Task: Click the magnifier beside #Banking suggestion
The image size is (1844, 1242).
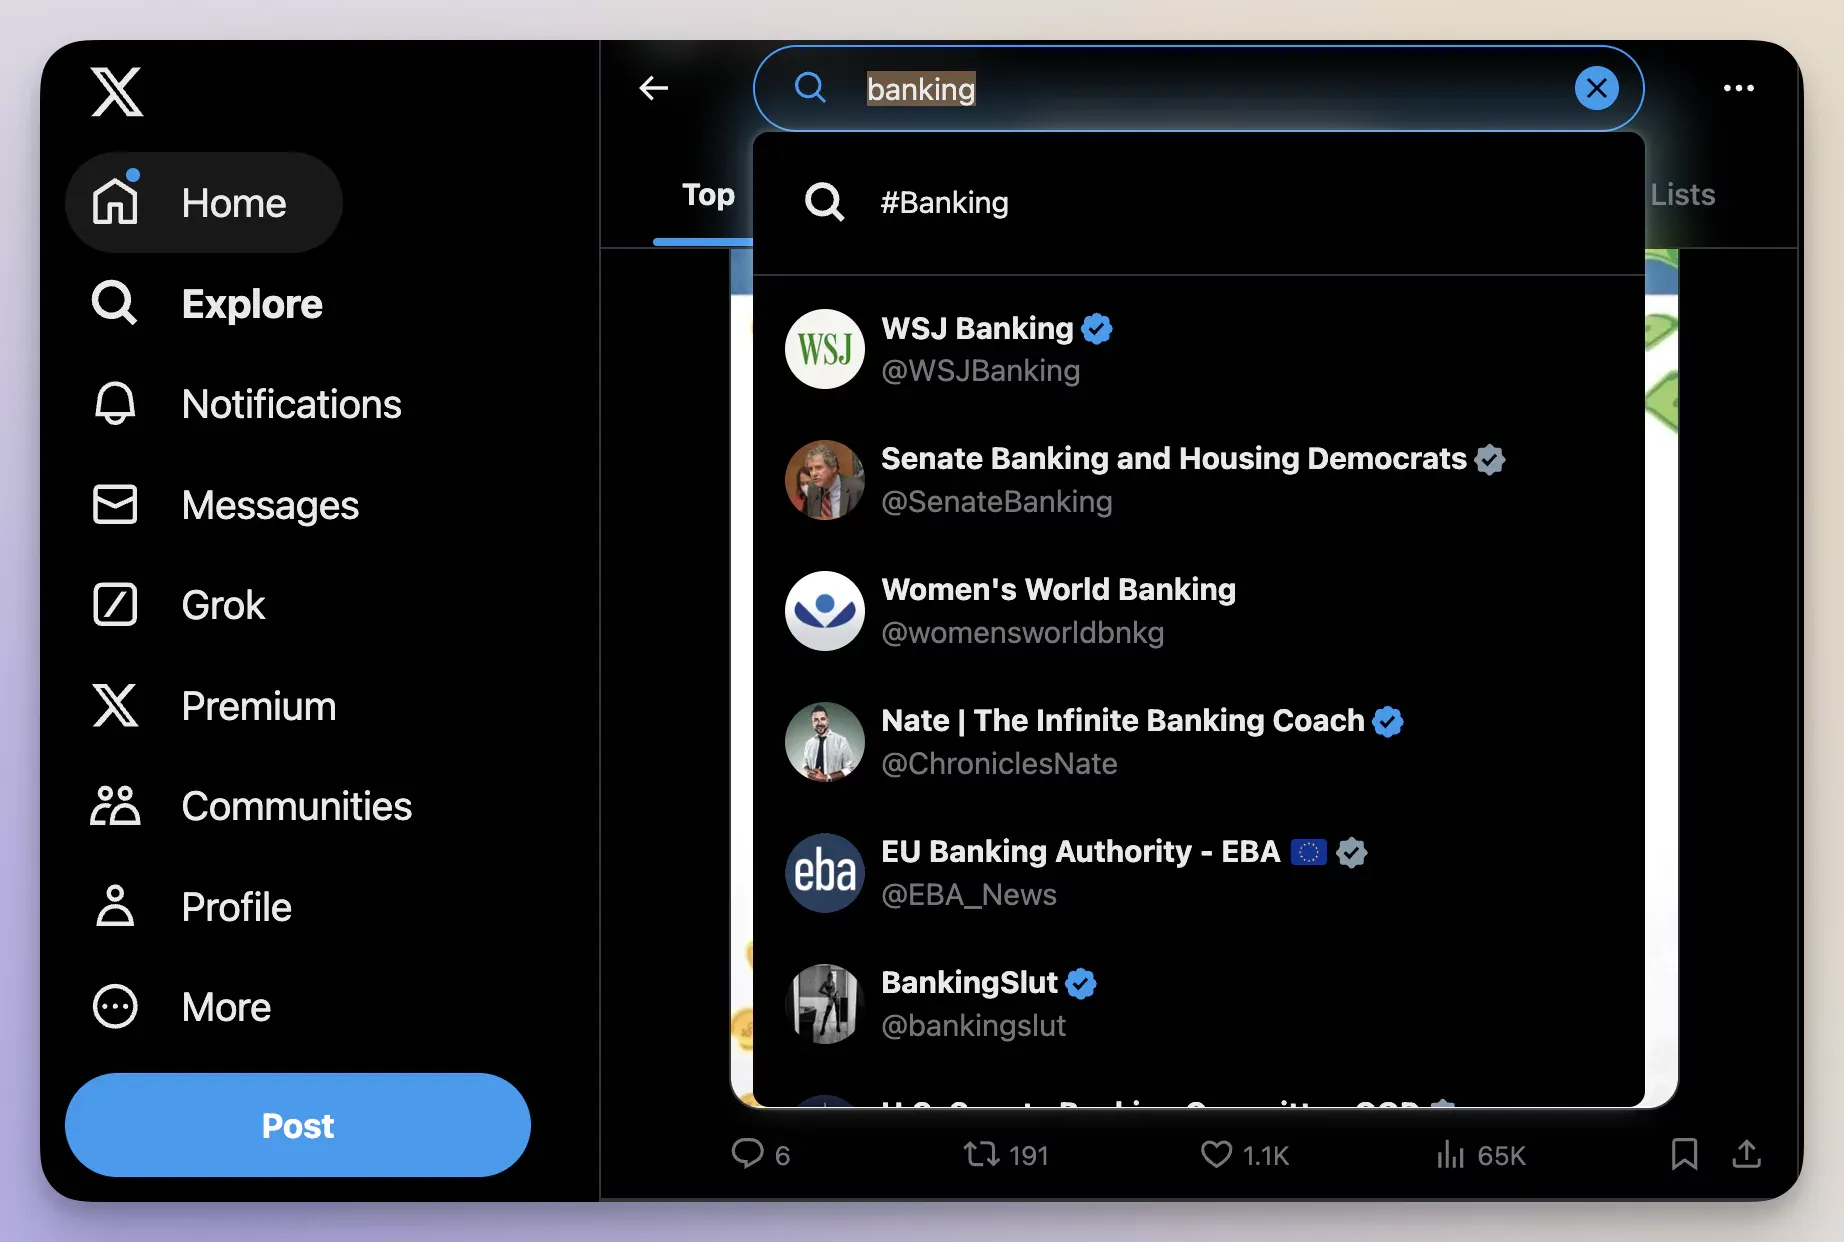Action: coord(824,202)
